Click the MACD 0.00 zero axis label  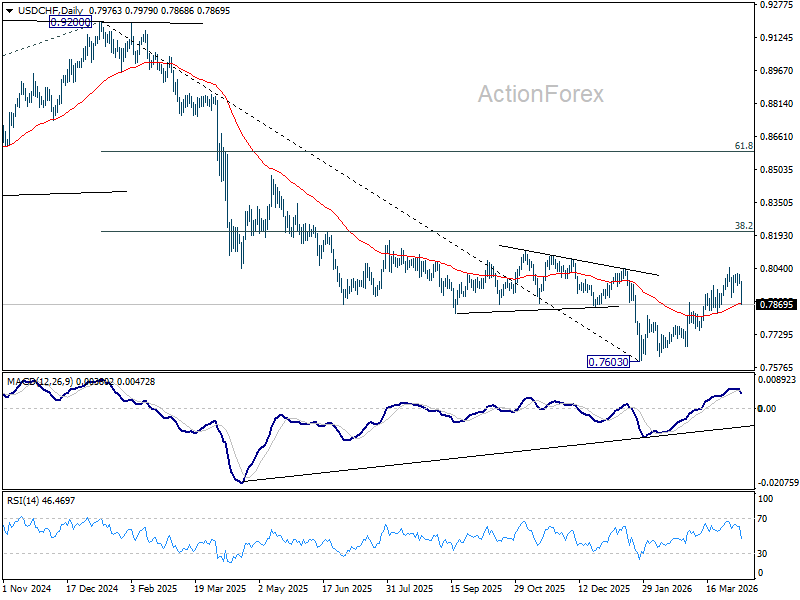click(x=767, y=409)
